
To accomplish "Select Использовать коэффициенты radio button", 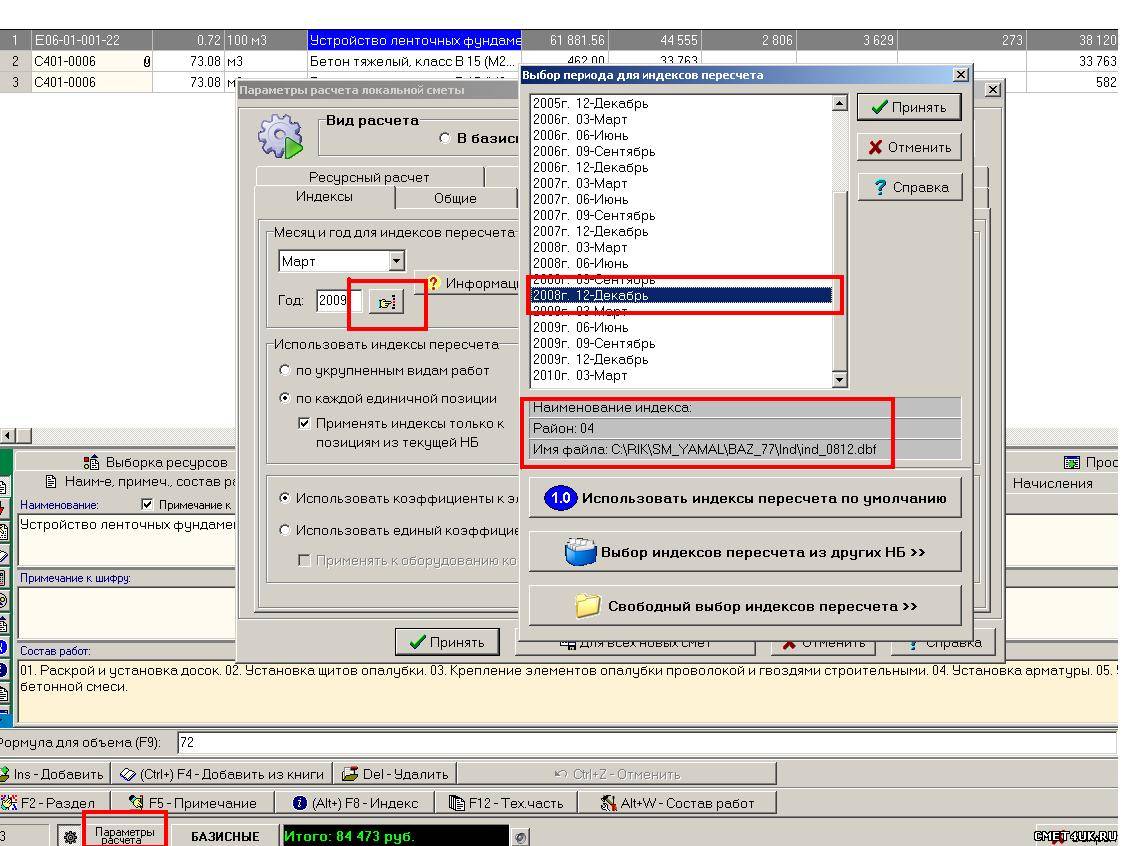I will click(284, 497).
